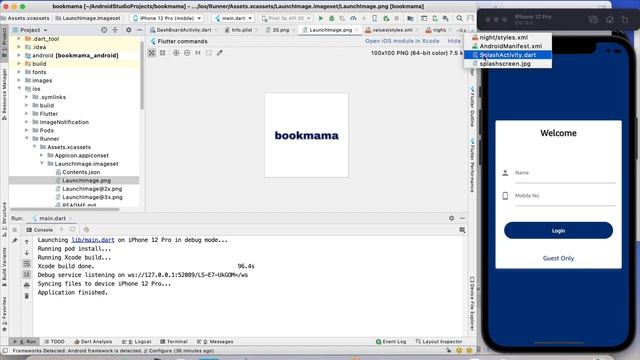Collapse the ios folder
This screenshot has height=360, width=640.
[19, 89]
